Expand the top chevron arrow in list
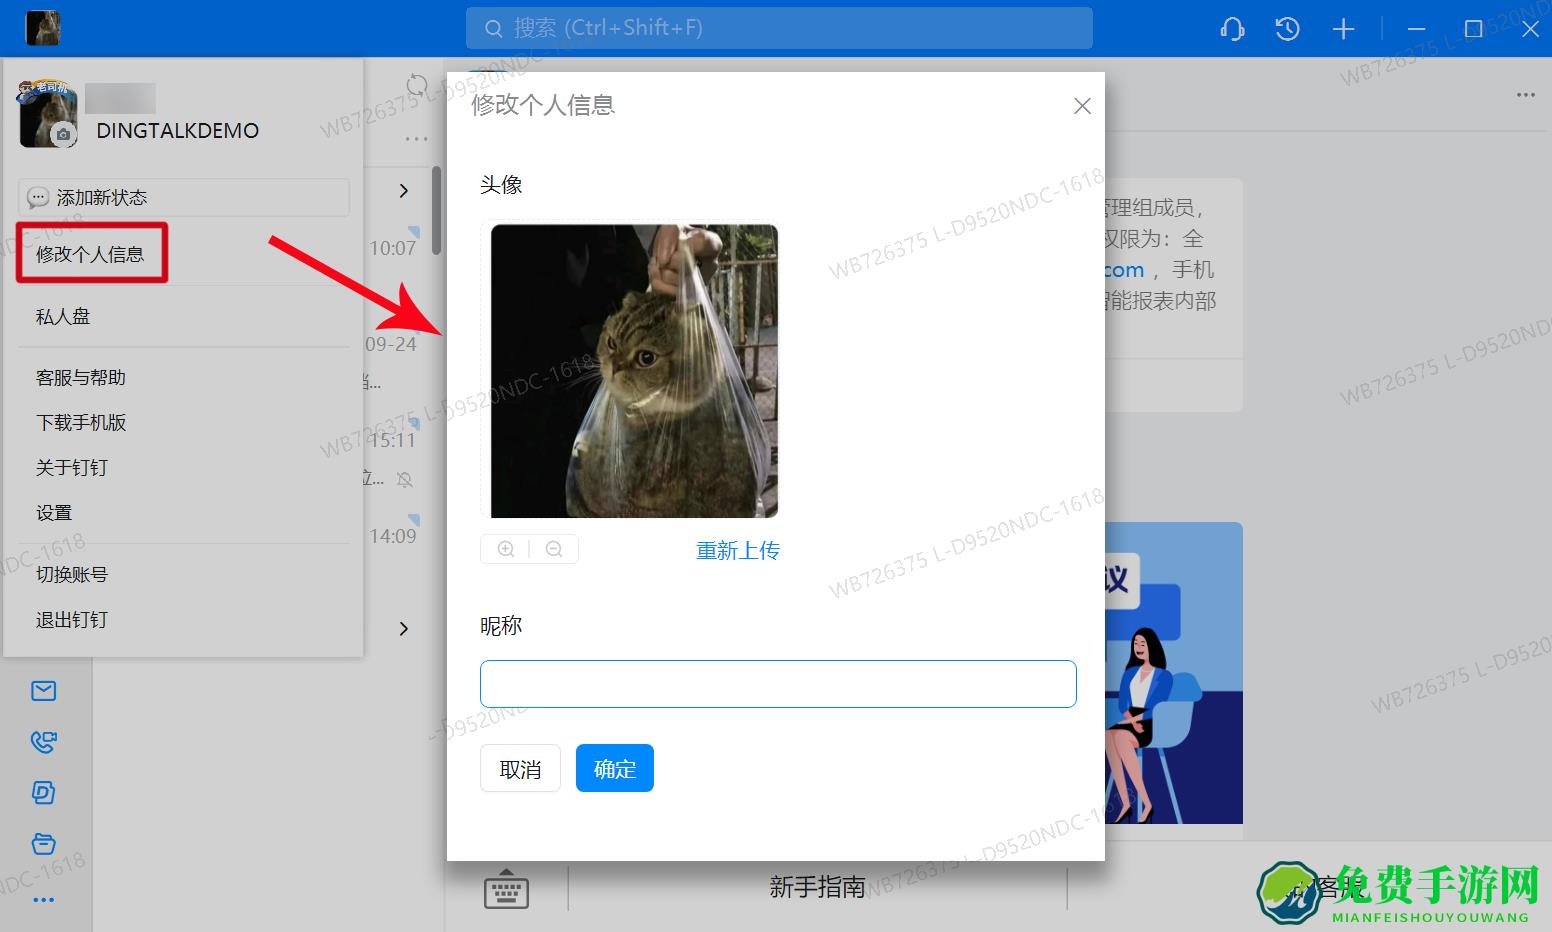This screenshot has width=1552, height=932. pos(404,190)
